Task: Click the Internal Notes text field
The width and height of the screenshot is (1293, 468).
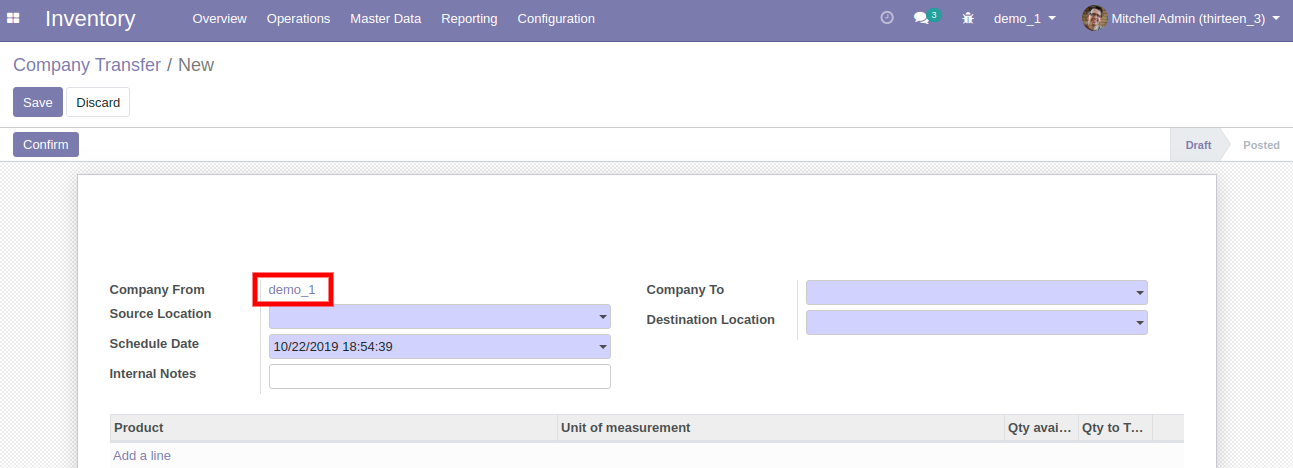Action: coord(440,376)
